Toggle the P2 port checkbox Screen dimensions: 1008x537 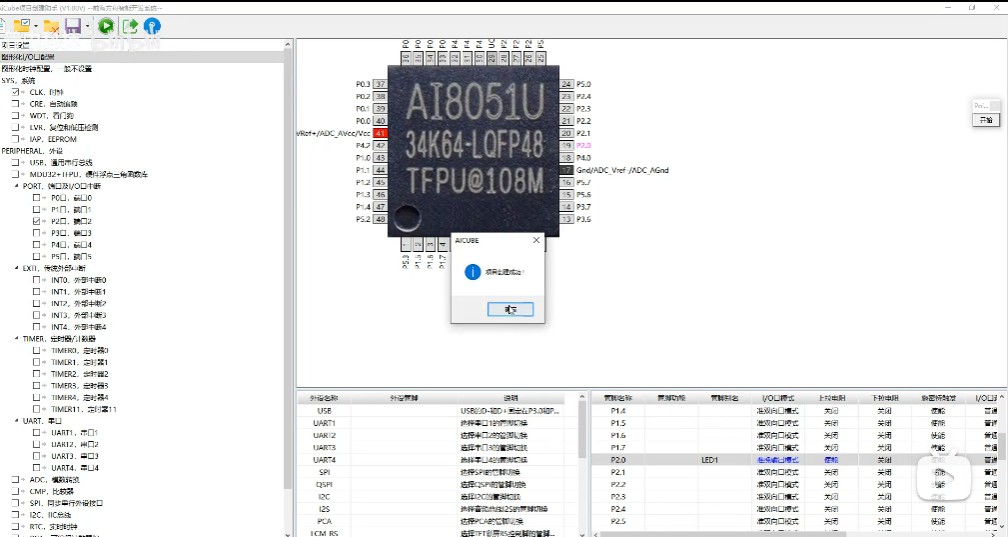(x=37, y=221)
